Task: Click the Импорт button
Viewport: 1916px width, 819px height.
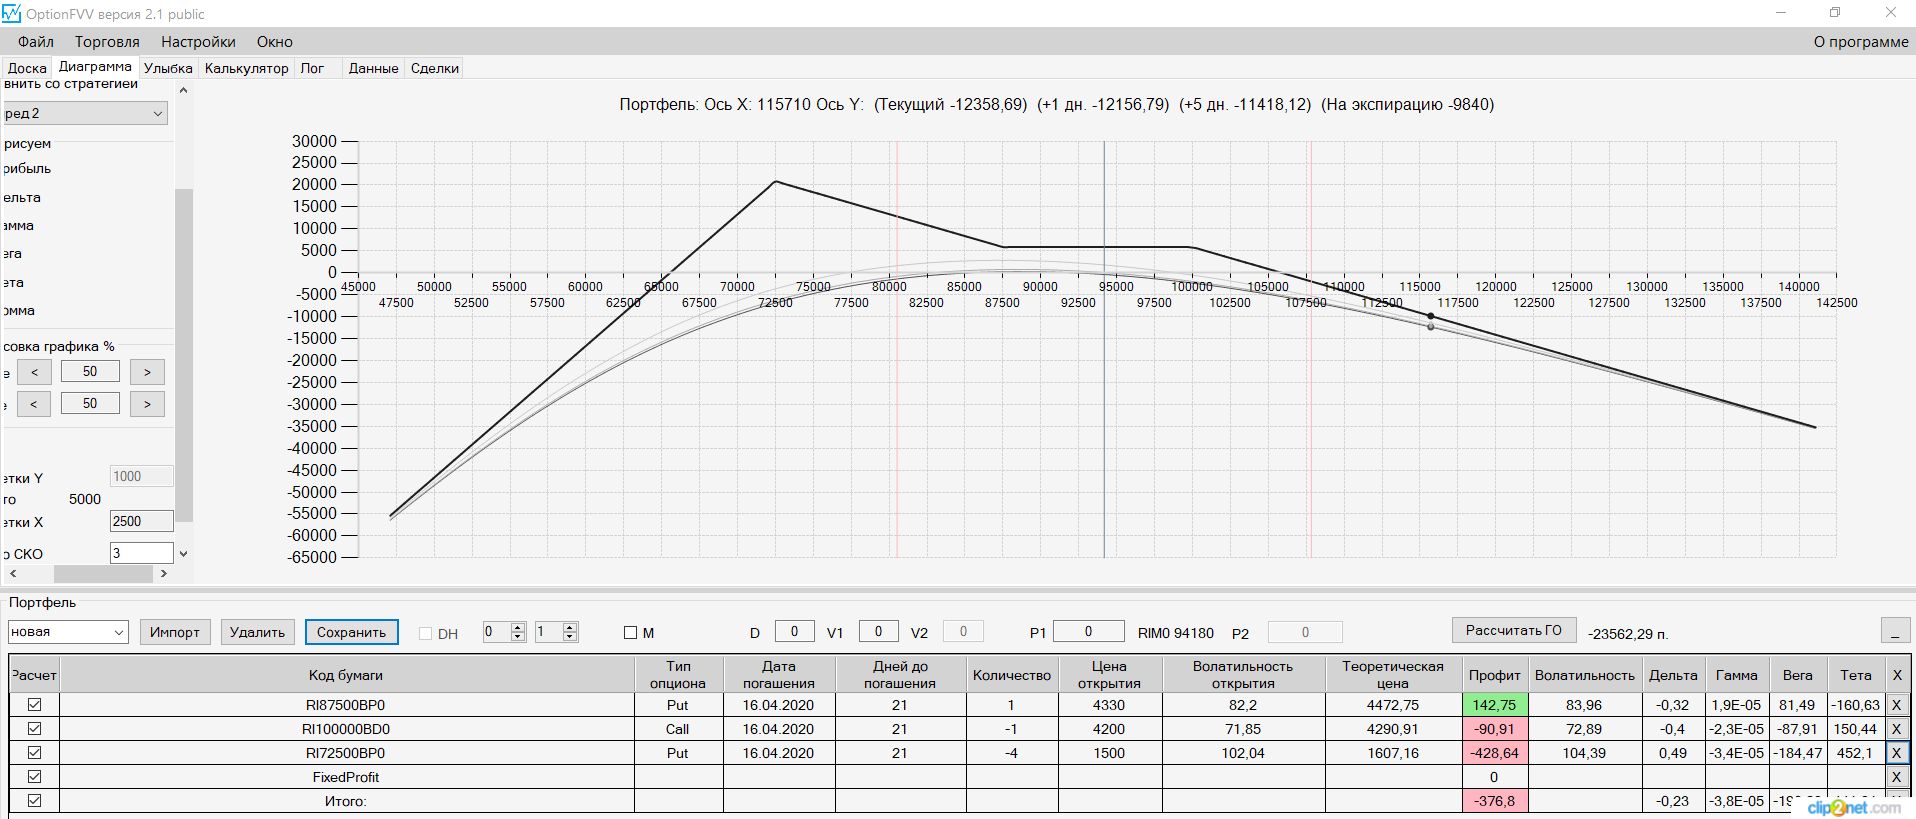Action: click(175, 632)
